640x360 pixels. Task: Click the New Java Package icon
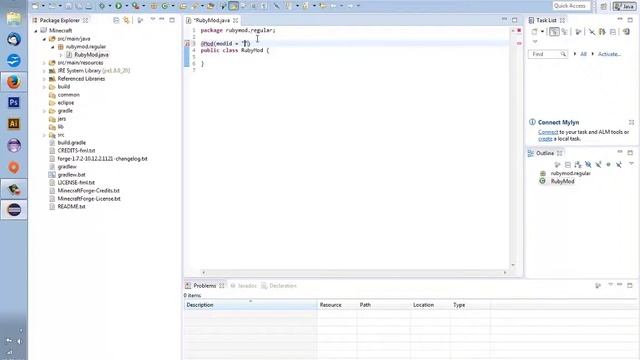[153, 6]
